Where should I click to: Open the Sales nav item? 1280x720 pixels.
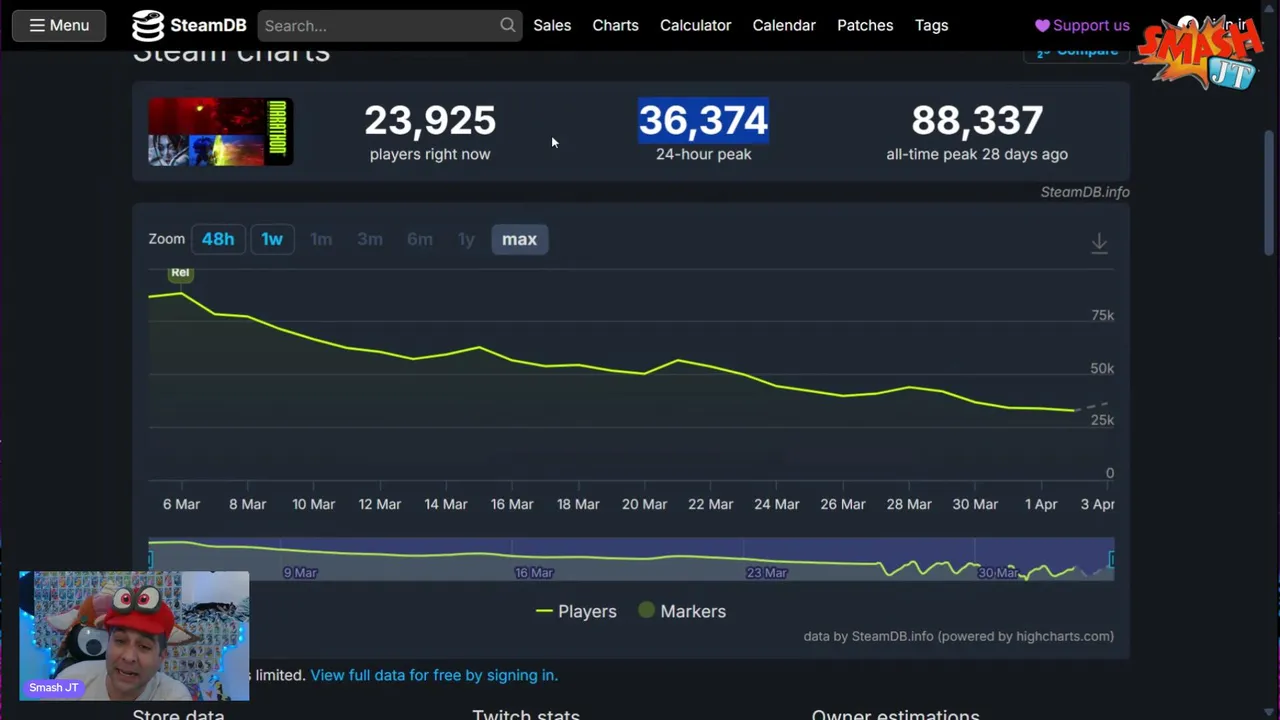552,25
